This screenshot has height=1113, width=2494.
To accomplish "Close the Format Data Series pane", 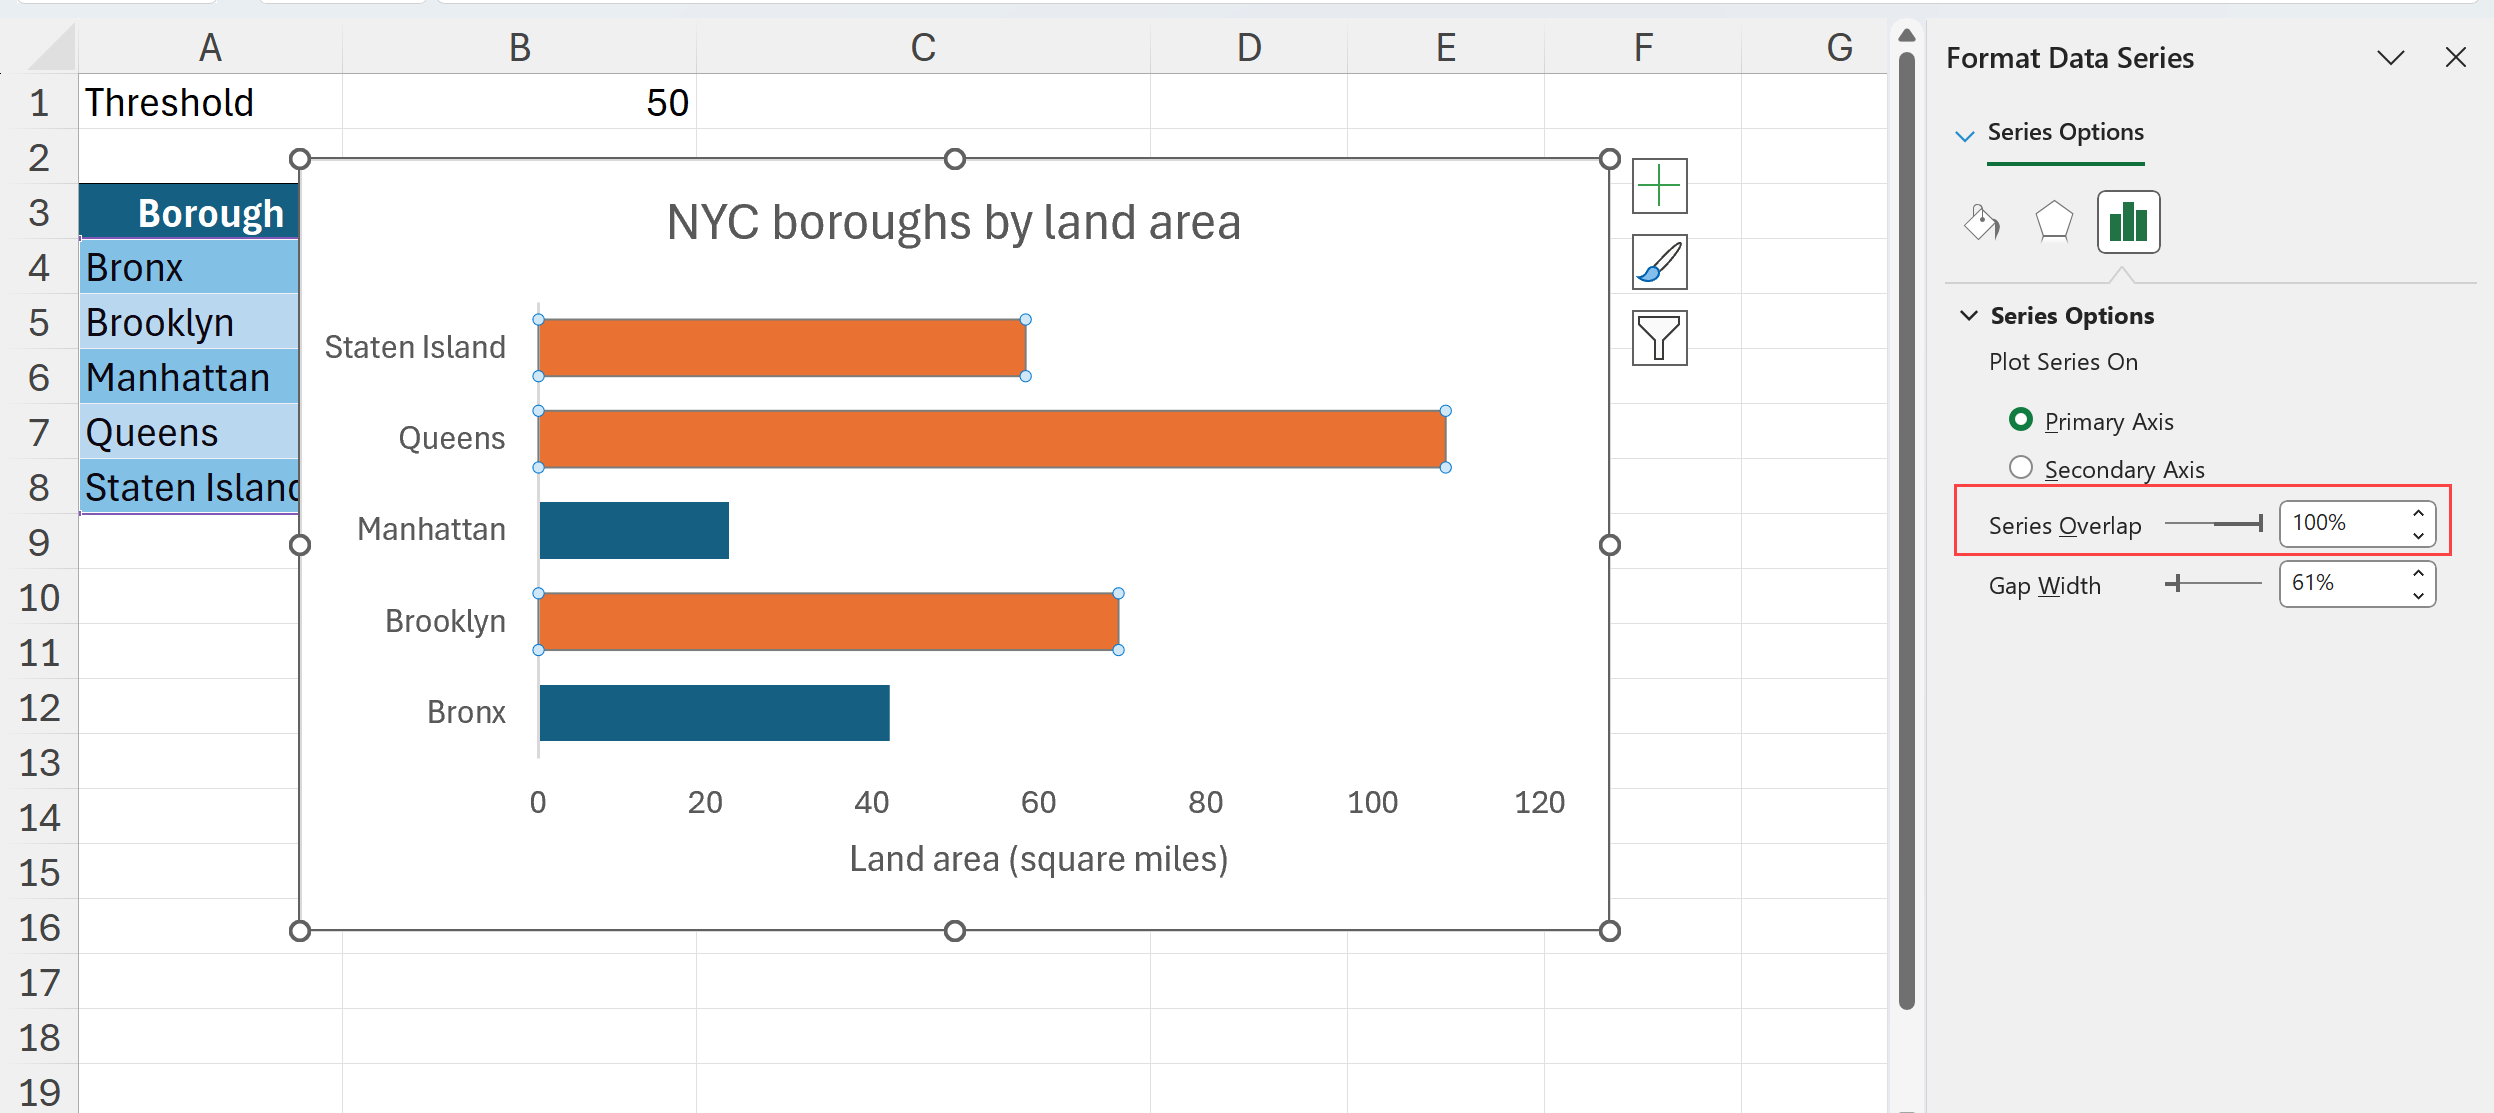I will [x=2455, y=58].
